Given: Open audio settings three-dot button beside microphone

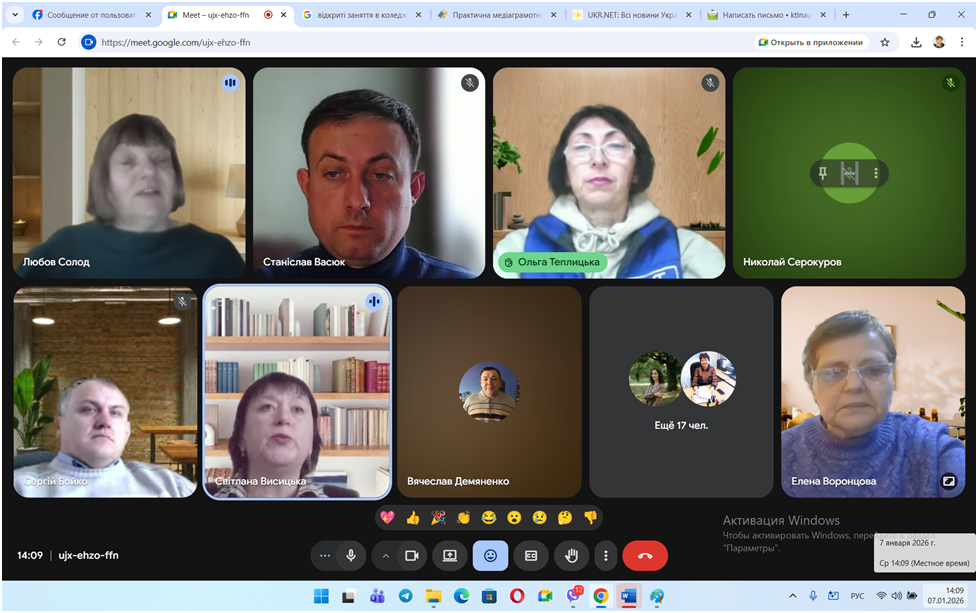Looking at the screenshot, I should click(x=324, y=555).
